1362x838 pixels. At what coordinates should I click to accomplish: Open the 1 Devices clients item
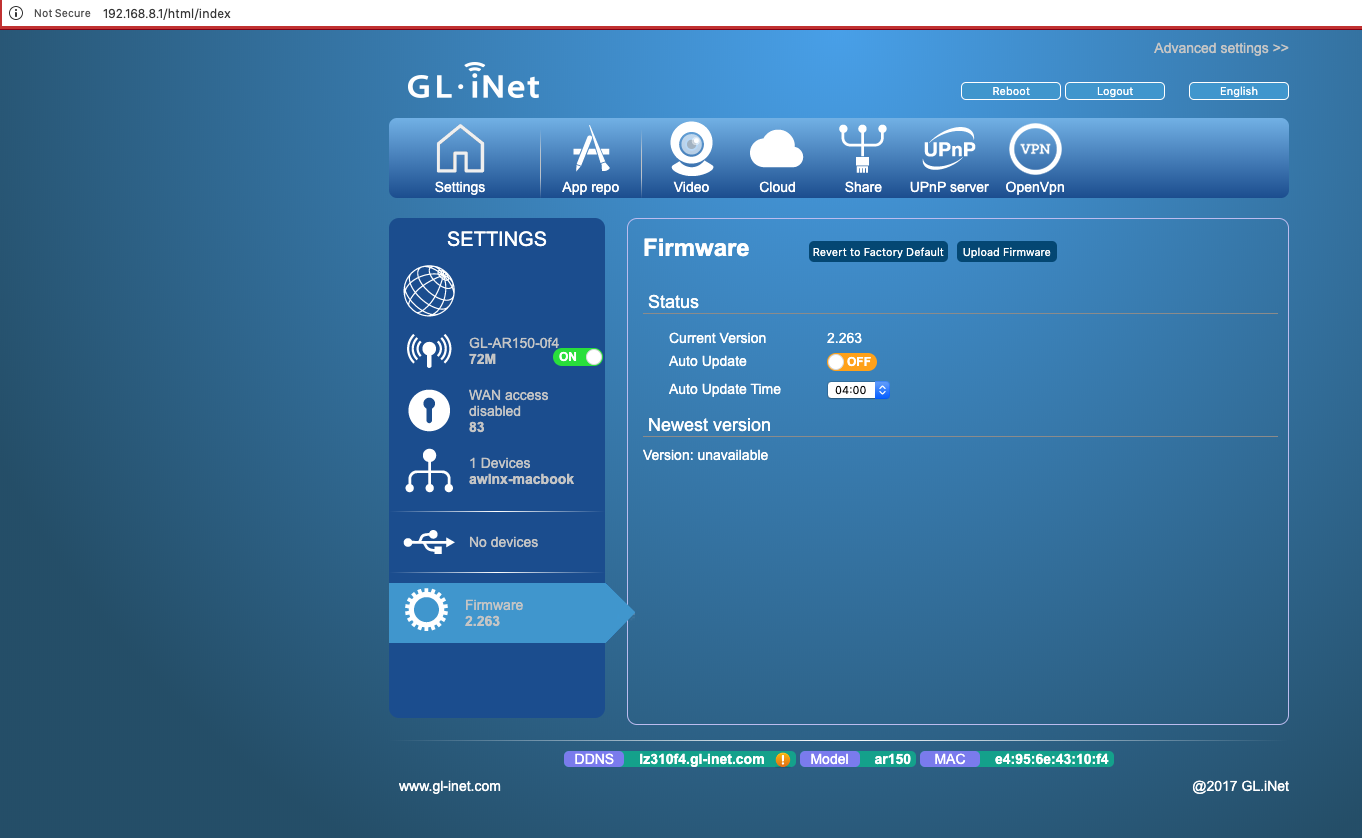pos(496,471)
